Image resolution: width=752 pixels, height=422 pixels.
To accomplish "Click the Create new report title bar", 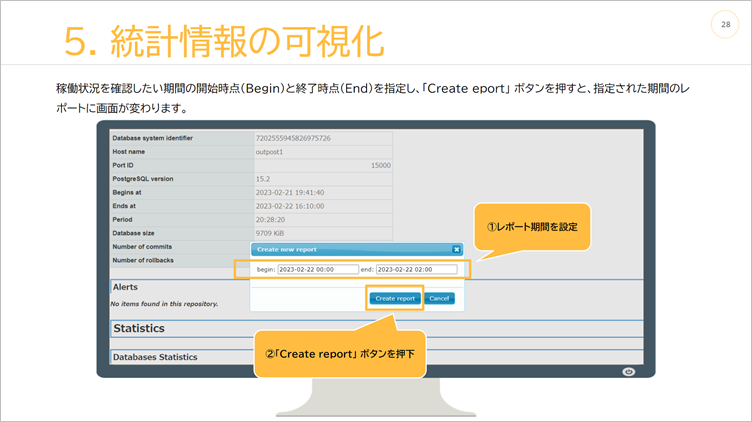I will point(356,249).
